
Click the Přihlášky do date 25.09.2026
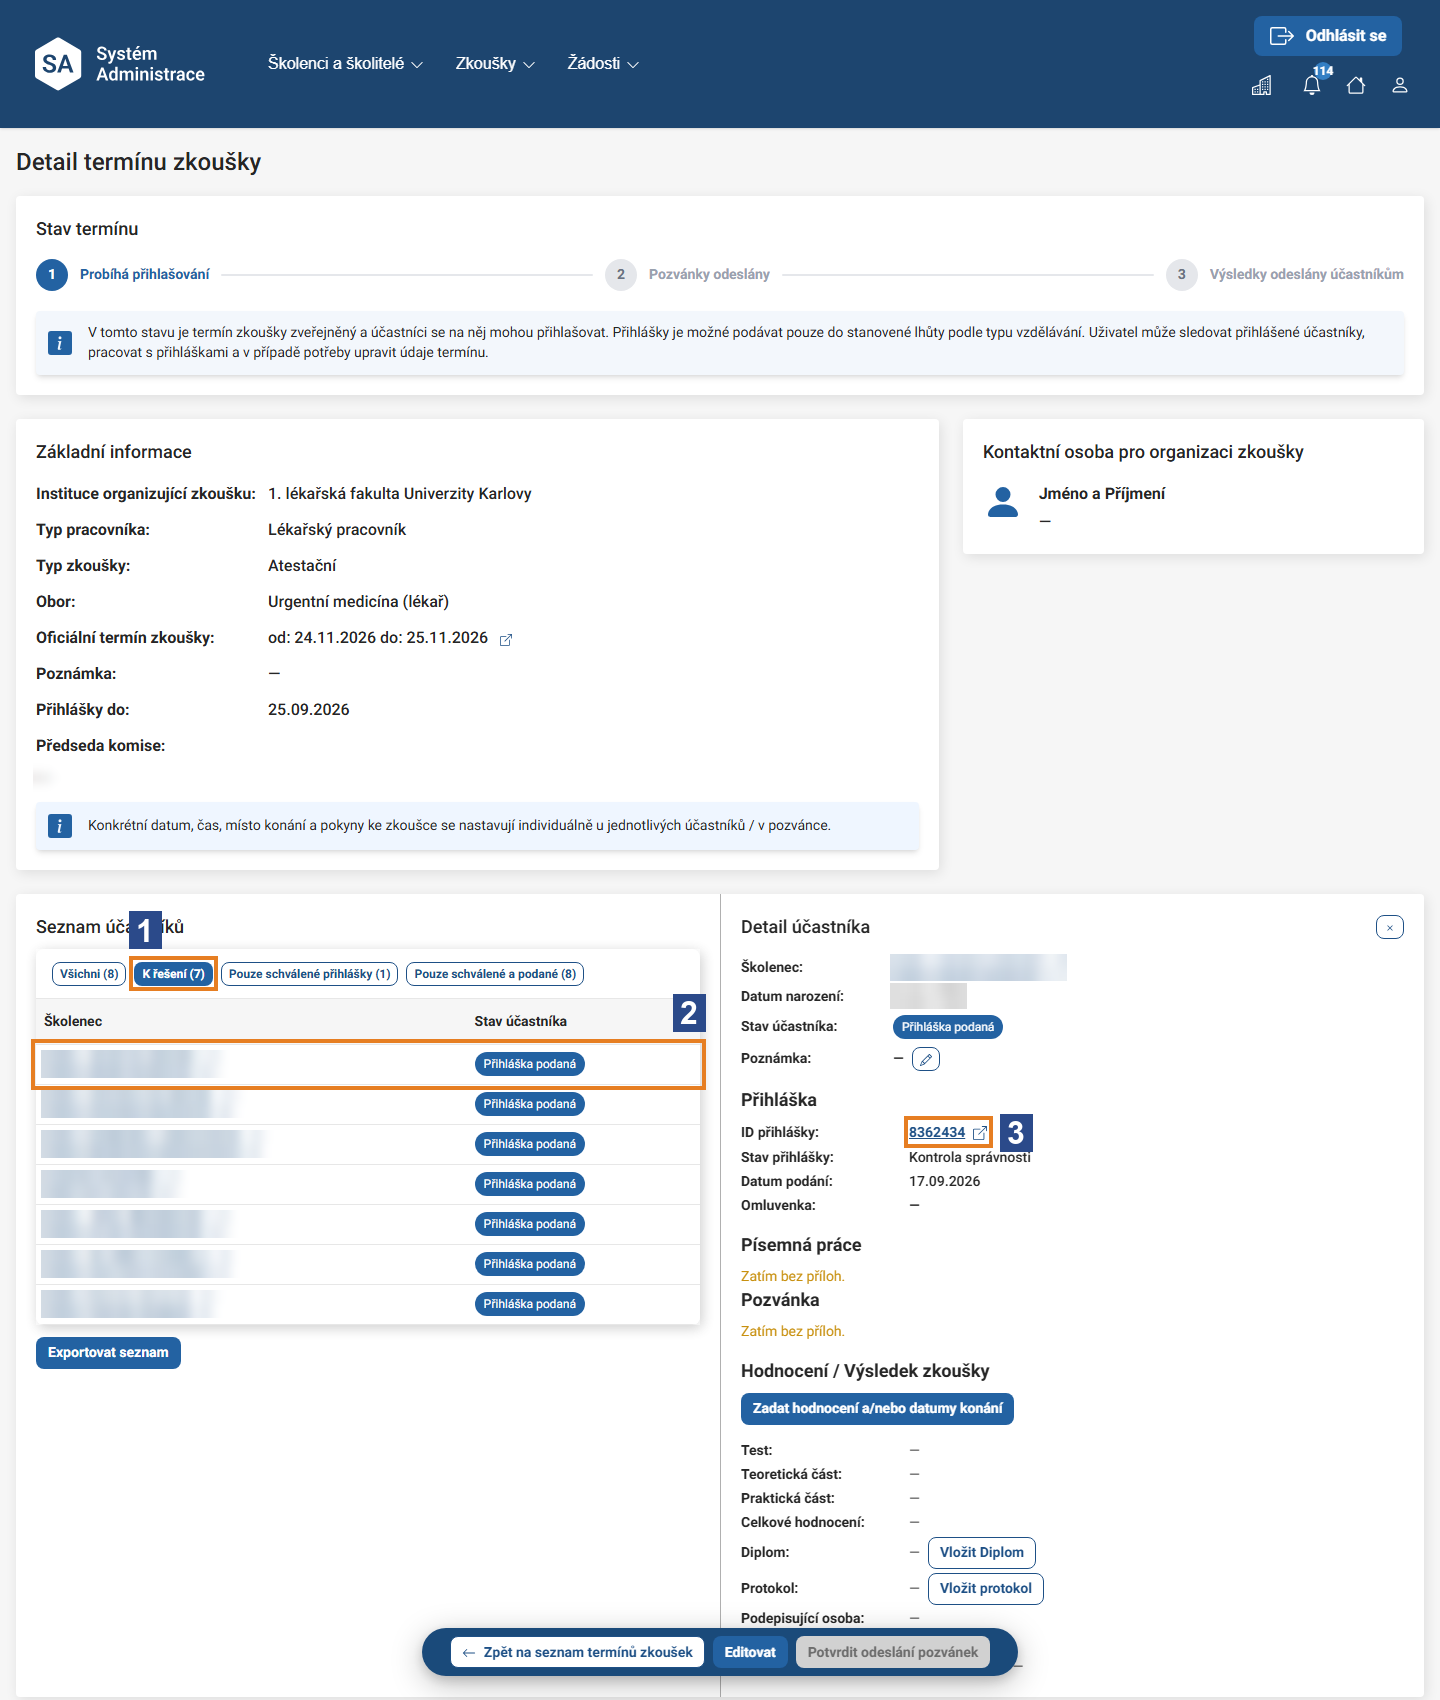309,710
